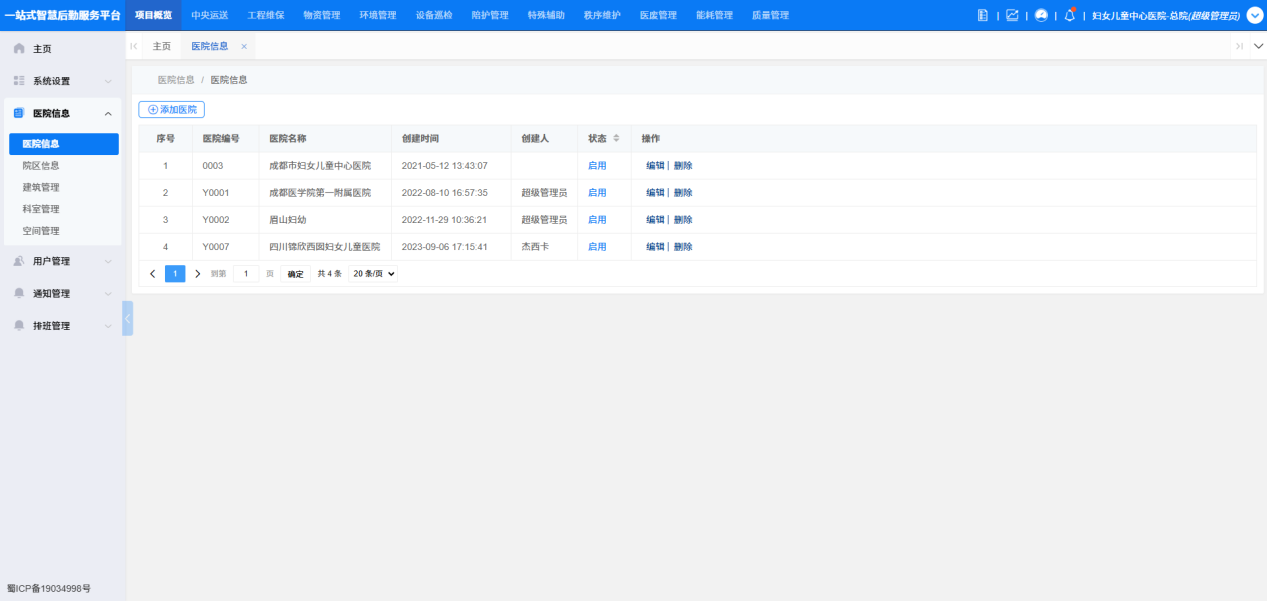Click the 蜀ICP备19034998号 footer link

(x=48, y=589)
